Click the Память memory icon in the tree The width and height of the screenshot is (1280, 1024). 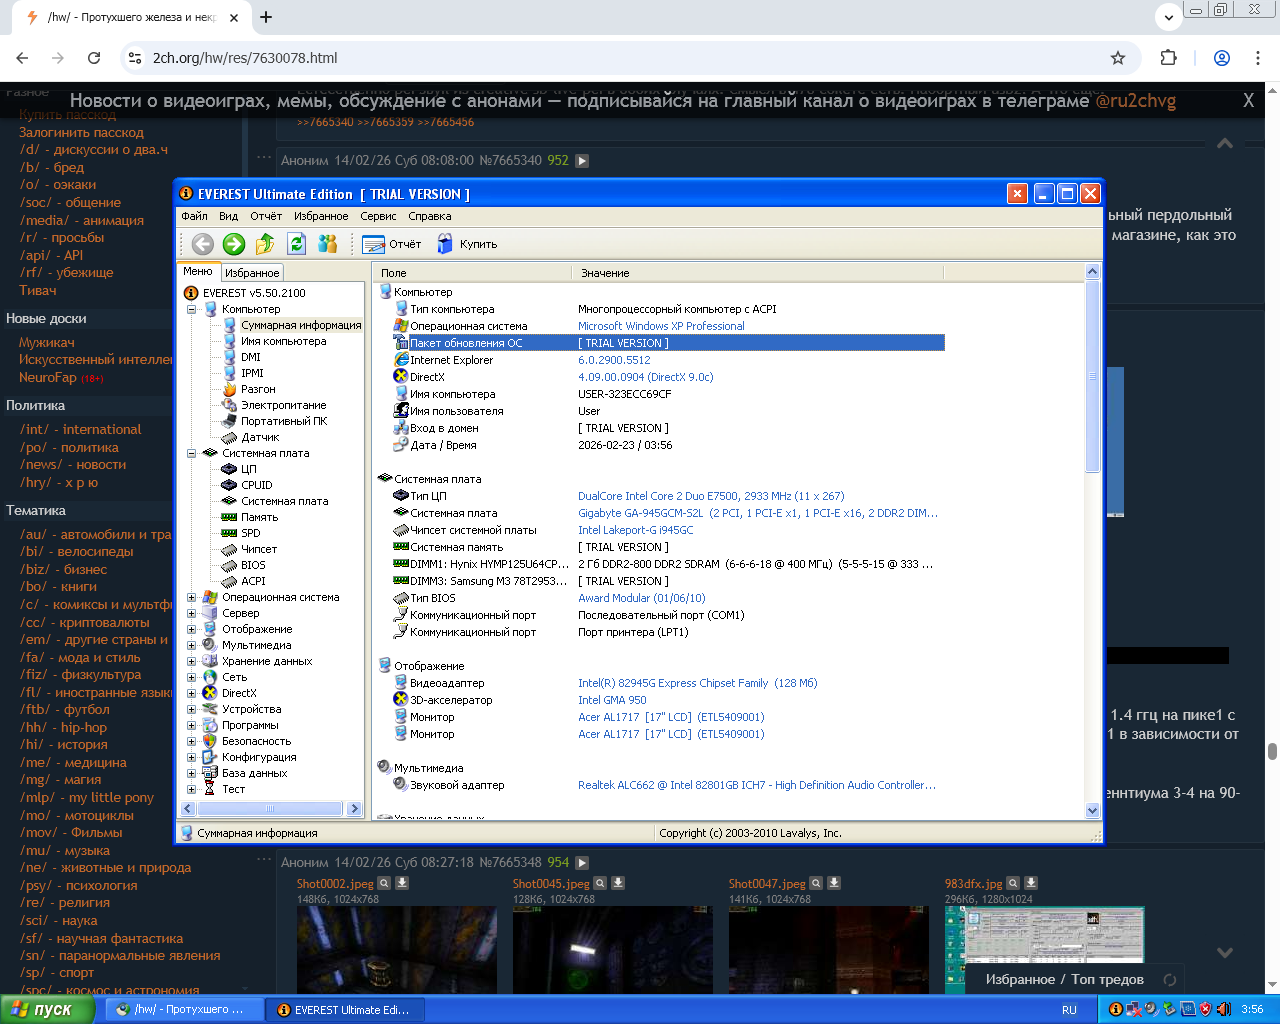coord(229,517)
